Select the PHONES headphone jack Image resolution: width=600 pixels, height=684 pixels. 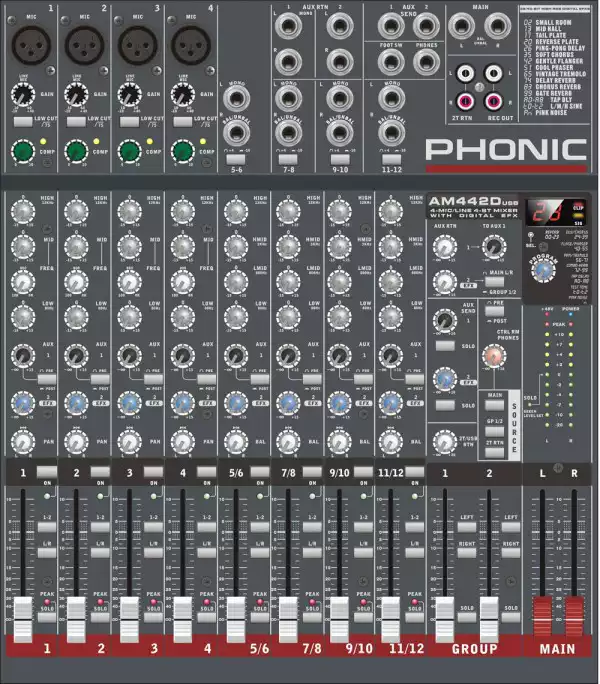[426, 62]
